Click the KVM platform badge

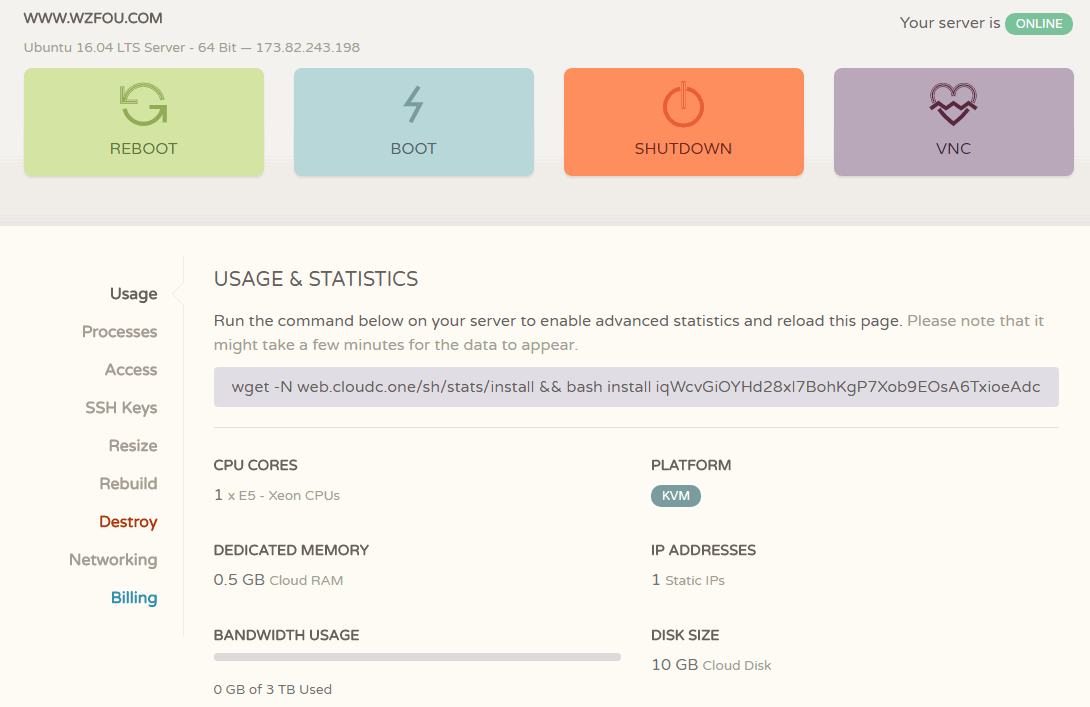pos(676,496)
